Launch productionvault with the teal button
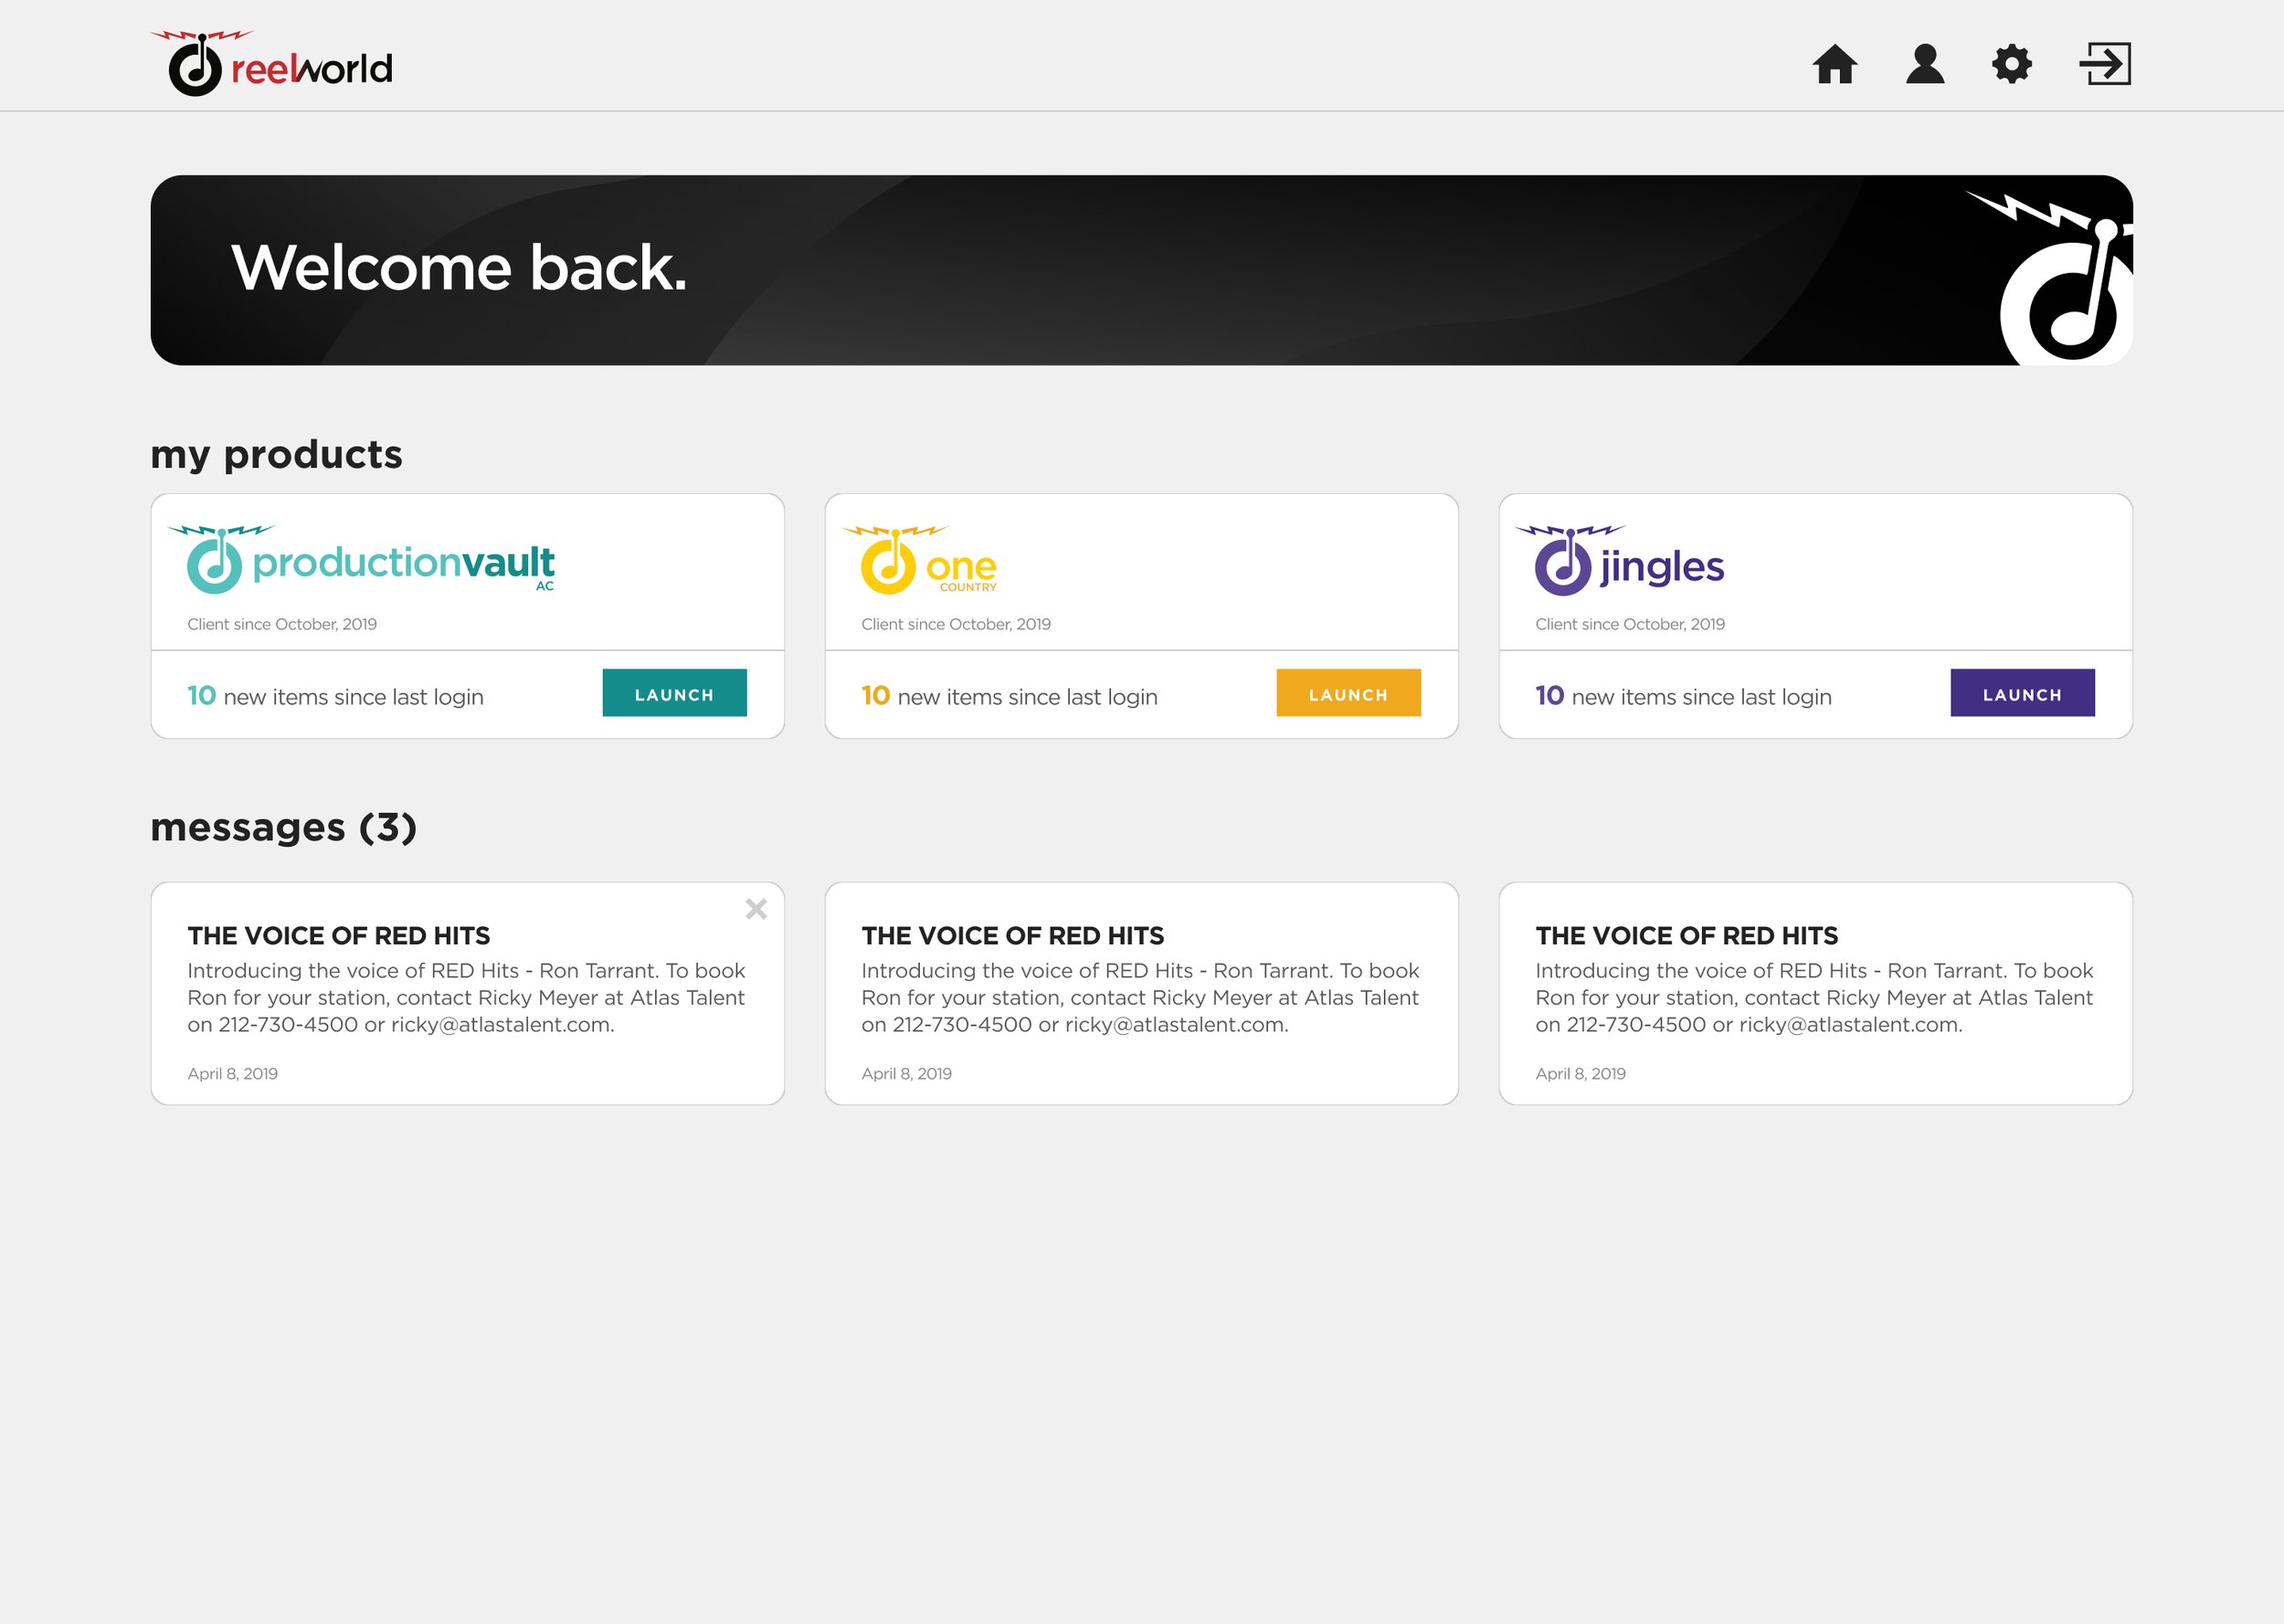Viewport: 2284px width, 1624px height. pyautogui.click(x=674, y=693)
